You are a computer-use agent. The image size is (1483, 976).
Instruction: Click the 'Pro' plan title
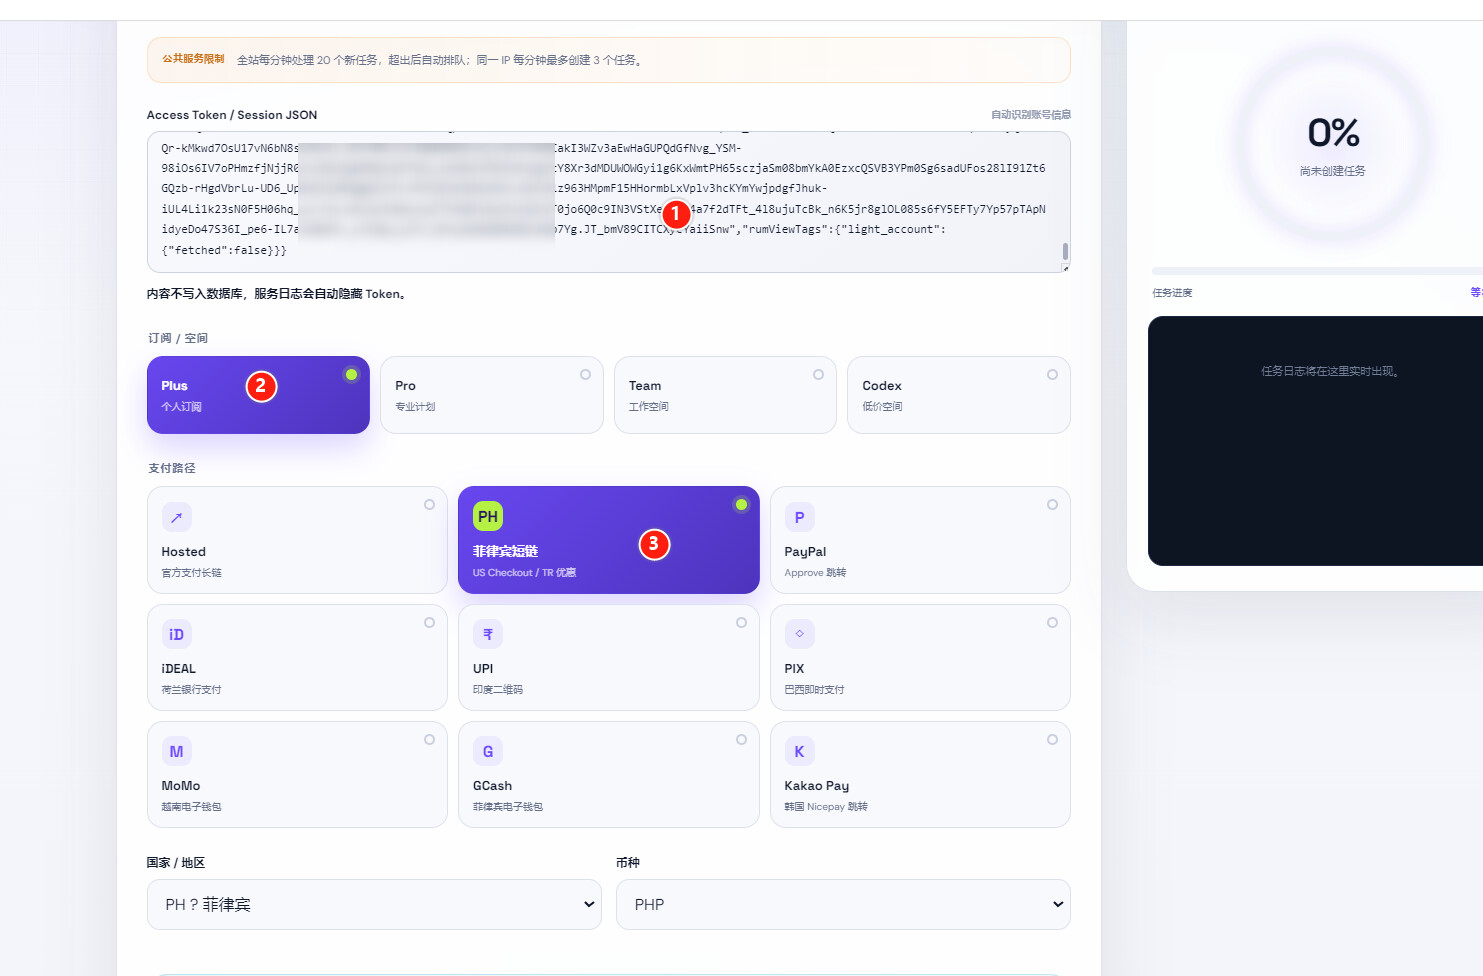pyautogui.click(x=405, y=386)
